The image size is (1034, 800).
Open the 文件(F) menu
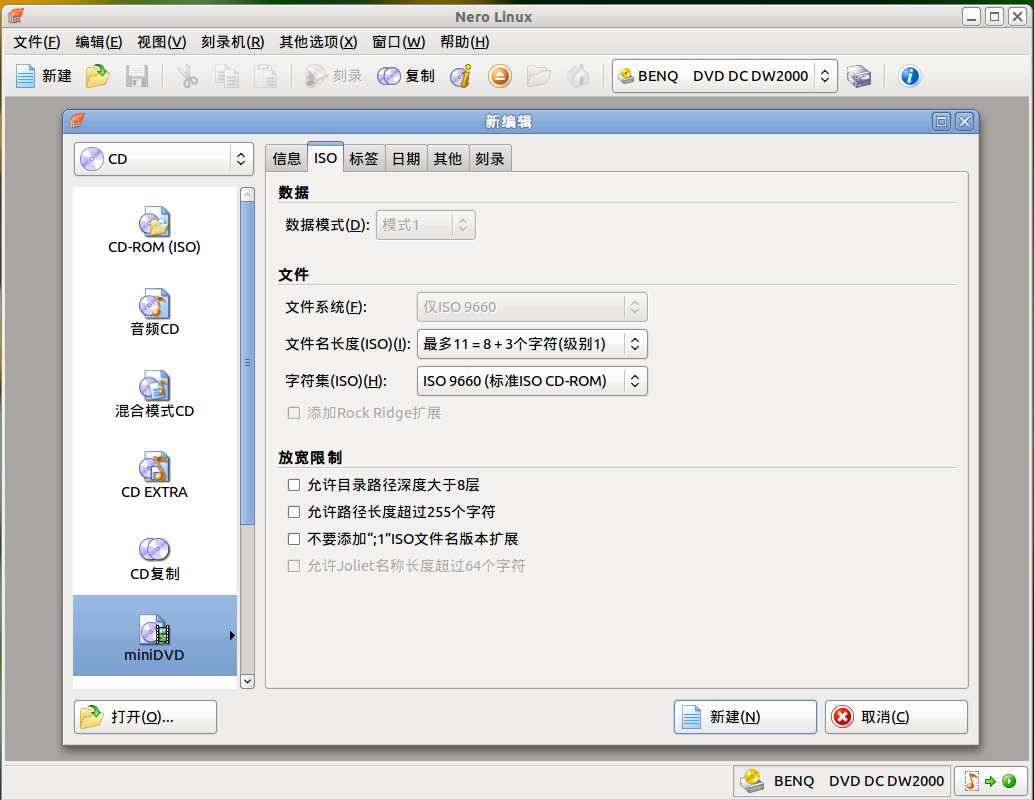click(x=37, y=42)
